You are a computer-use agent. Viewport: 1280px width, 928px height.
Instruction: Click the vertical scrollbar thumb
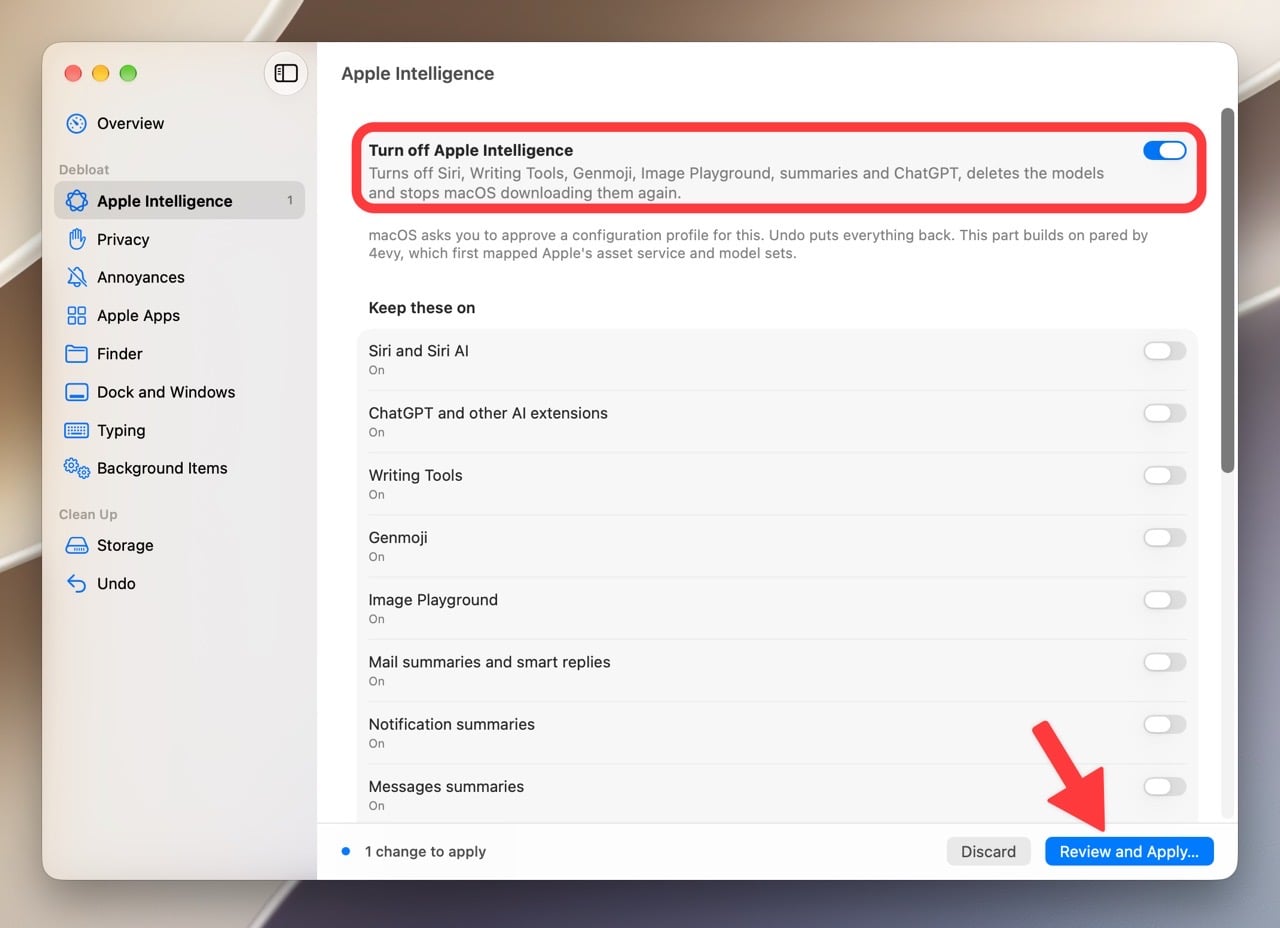(x=1228, y=290)
